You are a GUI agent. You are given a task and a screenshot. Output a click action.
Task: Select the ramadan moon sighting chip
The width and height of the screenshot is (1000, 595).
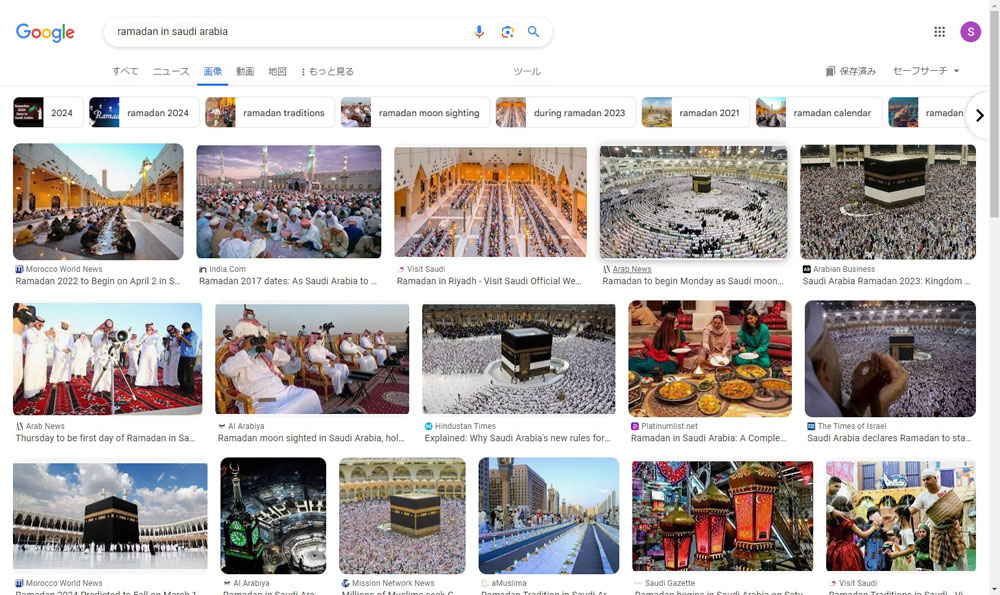415,113
